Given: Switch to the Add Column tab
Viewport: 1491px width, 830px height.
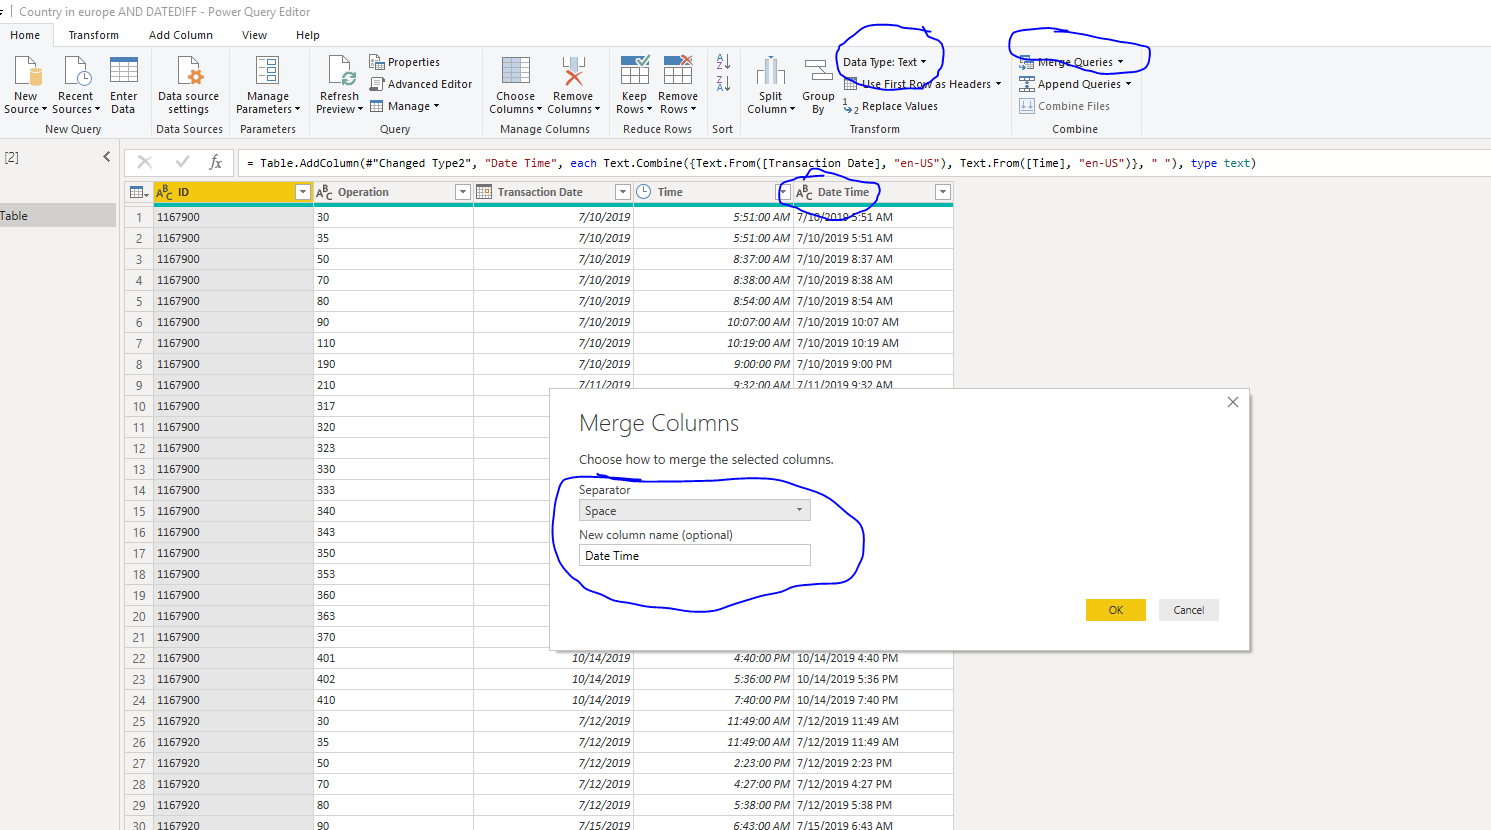Looking at the screenshot, I should pos(181,35).
